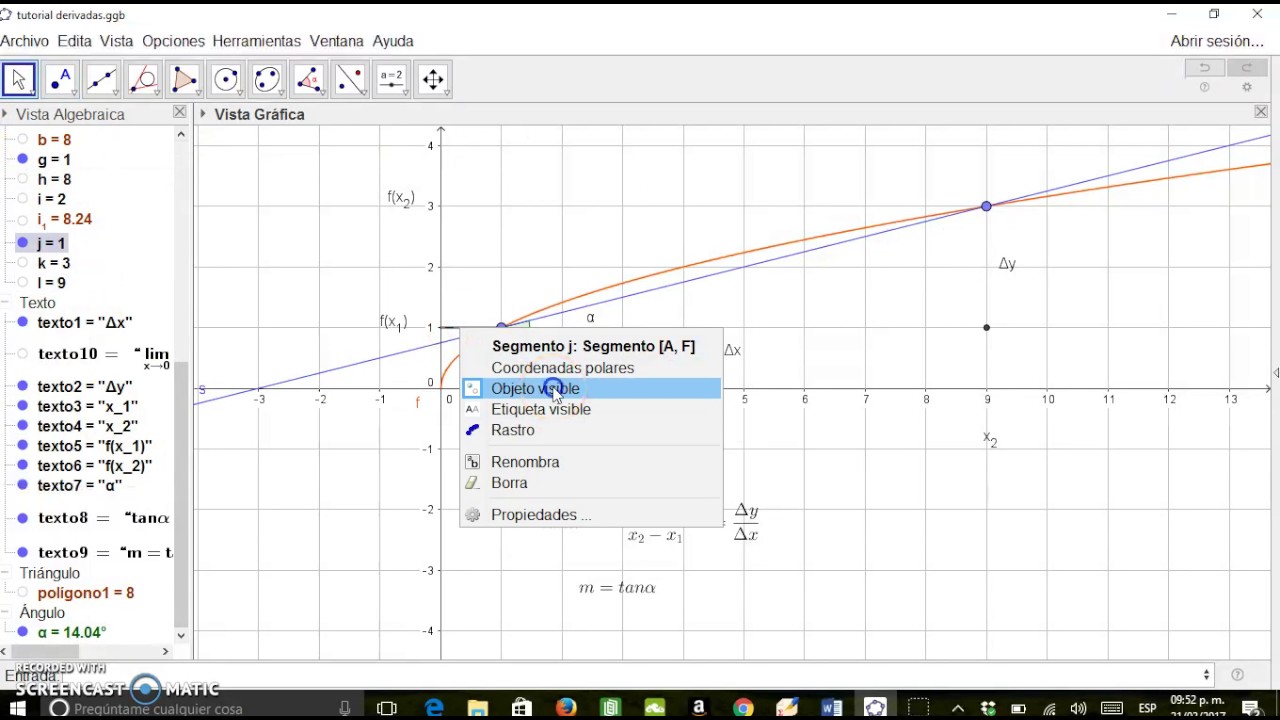Activate the Circle with center tool
Screen dimensions: 1280x720
[226, 80]
